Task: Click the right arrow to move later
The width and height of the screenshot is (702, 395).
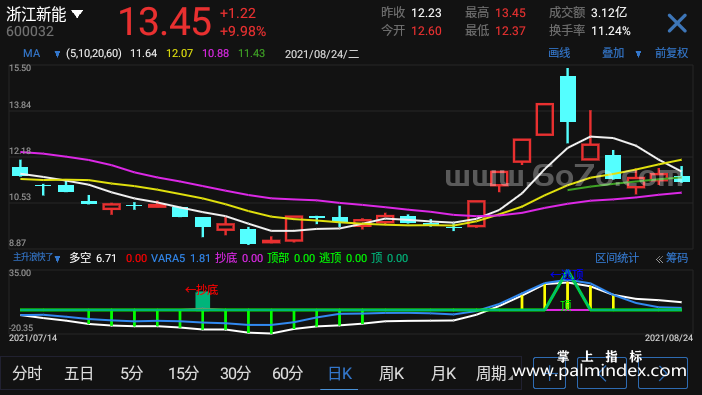Action: pyautogui.click(x=663, y=373)
